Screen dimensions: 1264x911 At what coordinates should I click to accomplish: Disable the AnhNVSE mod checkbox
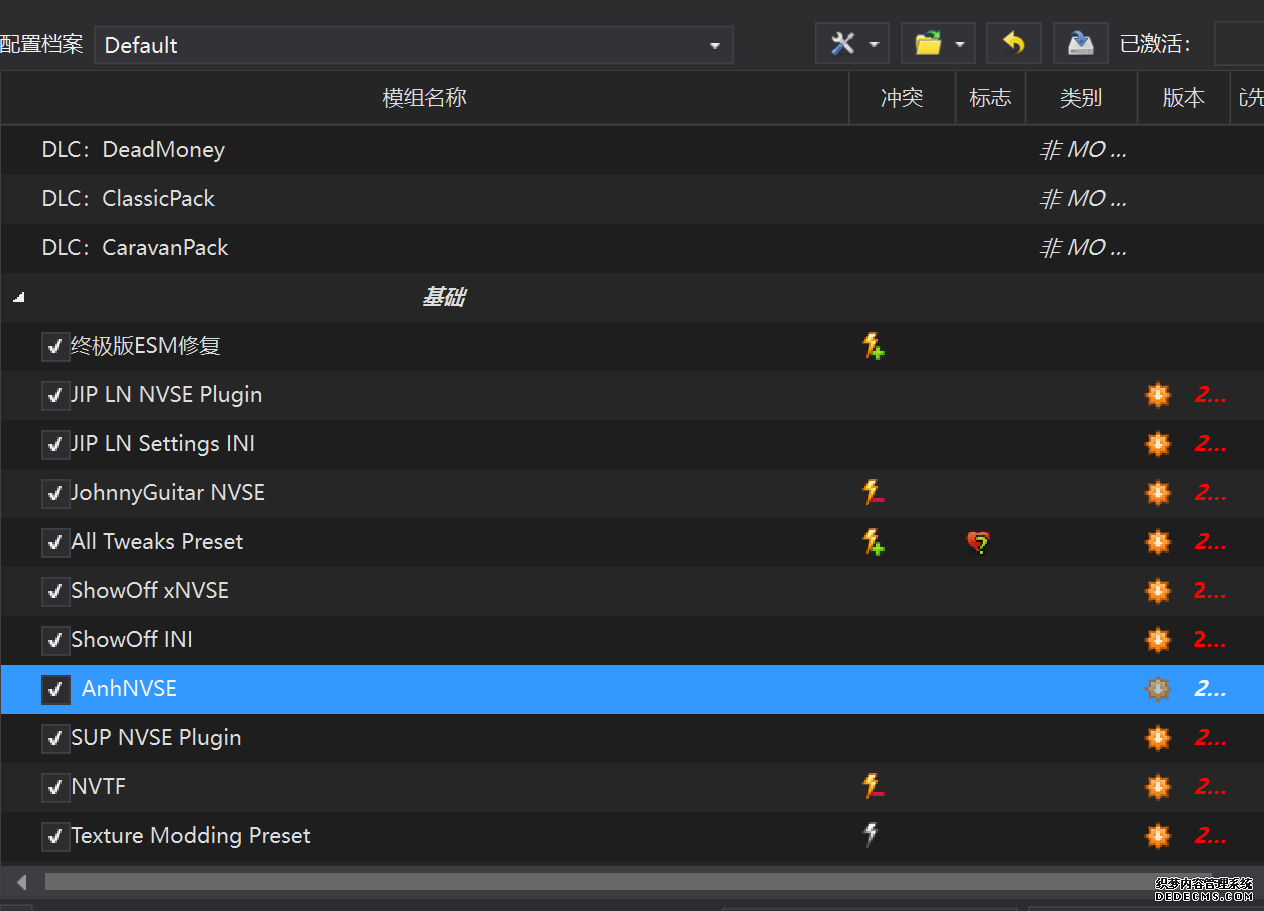55,689
